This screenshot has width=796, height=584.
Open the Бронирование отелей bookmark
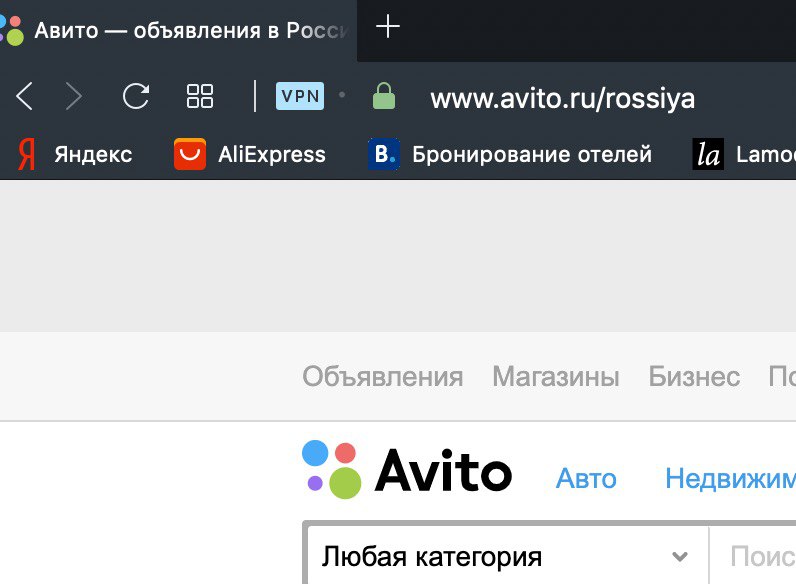tap(510, 154)
